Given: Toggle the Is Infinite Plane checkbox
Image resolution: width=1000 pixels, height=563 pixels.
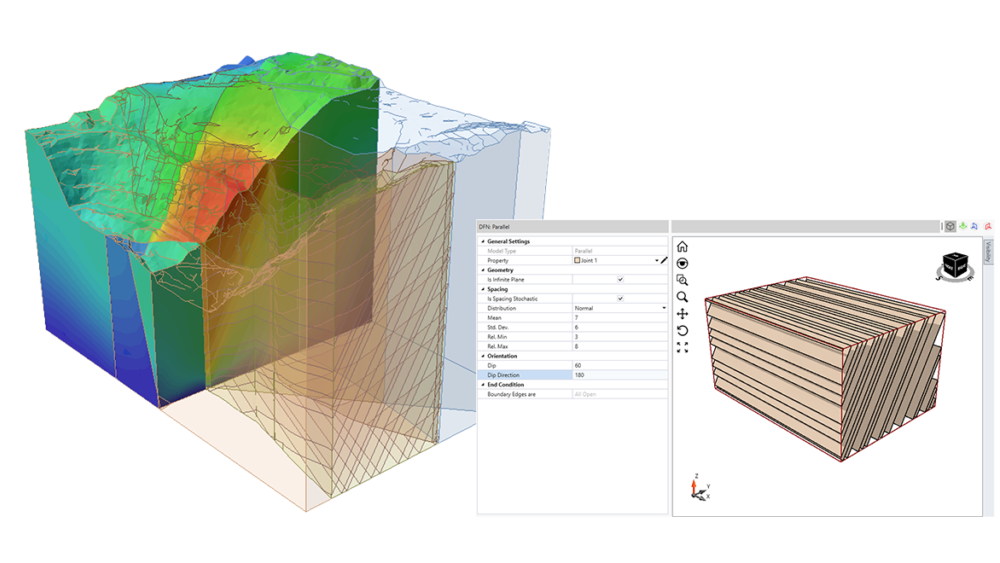Looking at the screenshot, I should [620, 279].
